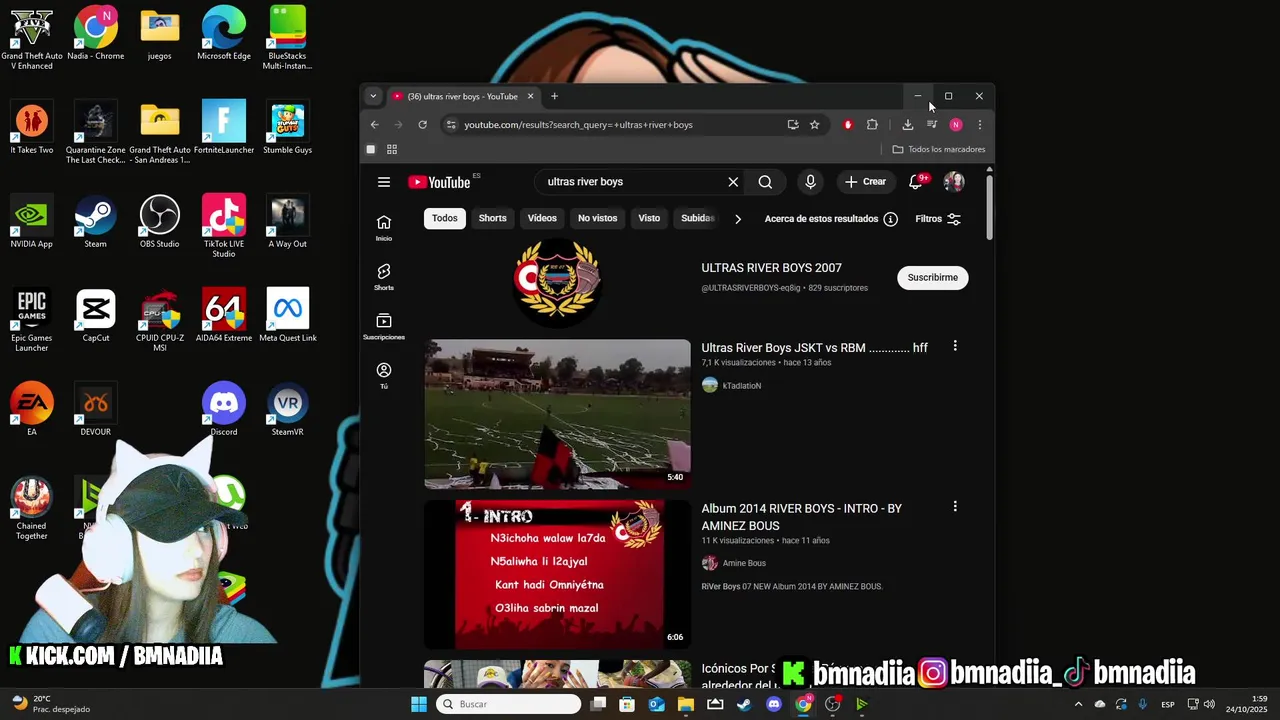1280x720 pixels.
Task: Open the Tú section in sidebar
Action: [x=384, y=375]
